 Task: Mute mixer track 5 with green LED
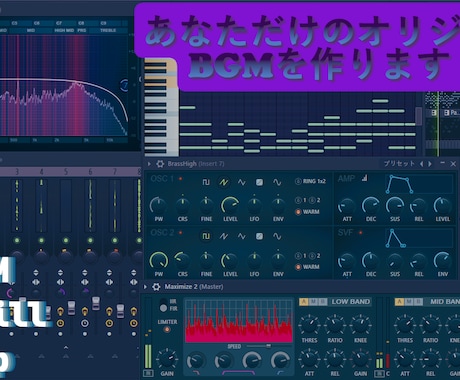click(x=66, y=240)
